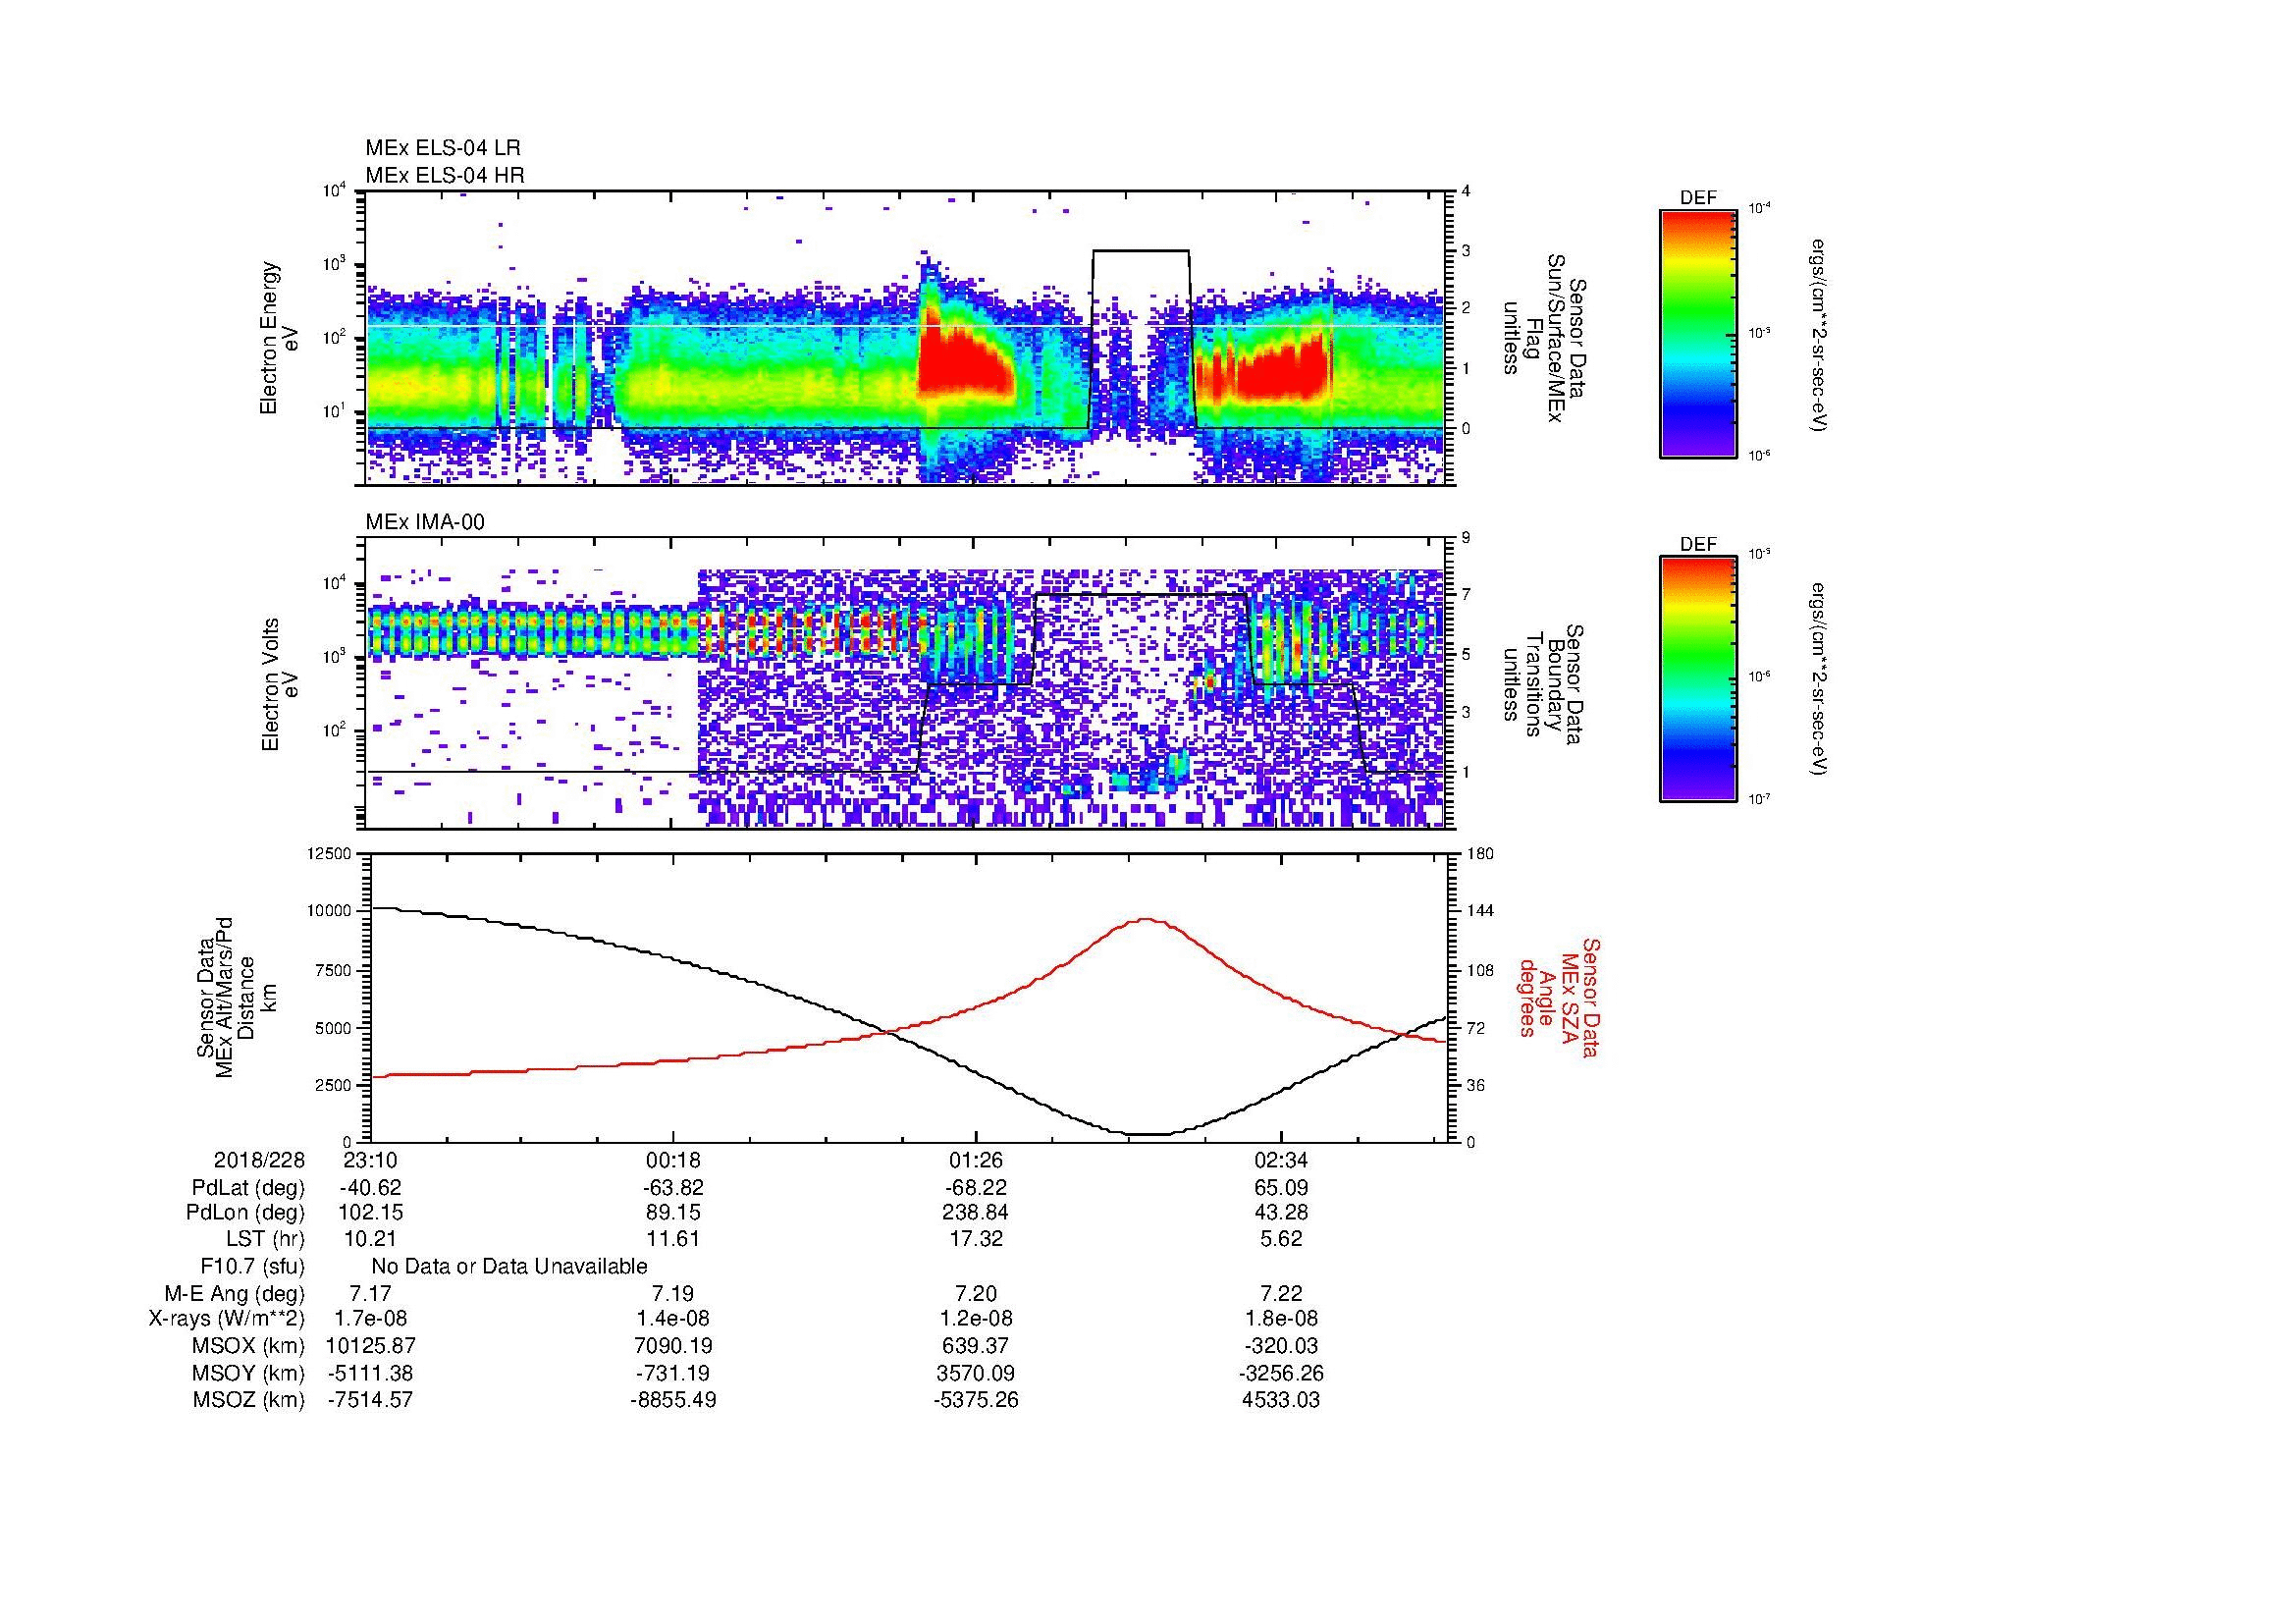Click the PdLon value 238.84
This screenshot has width=2296, height=1623.
click(976, 1213)
